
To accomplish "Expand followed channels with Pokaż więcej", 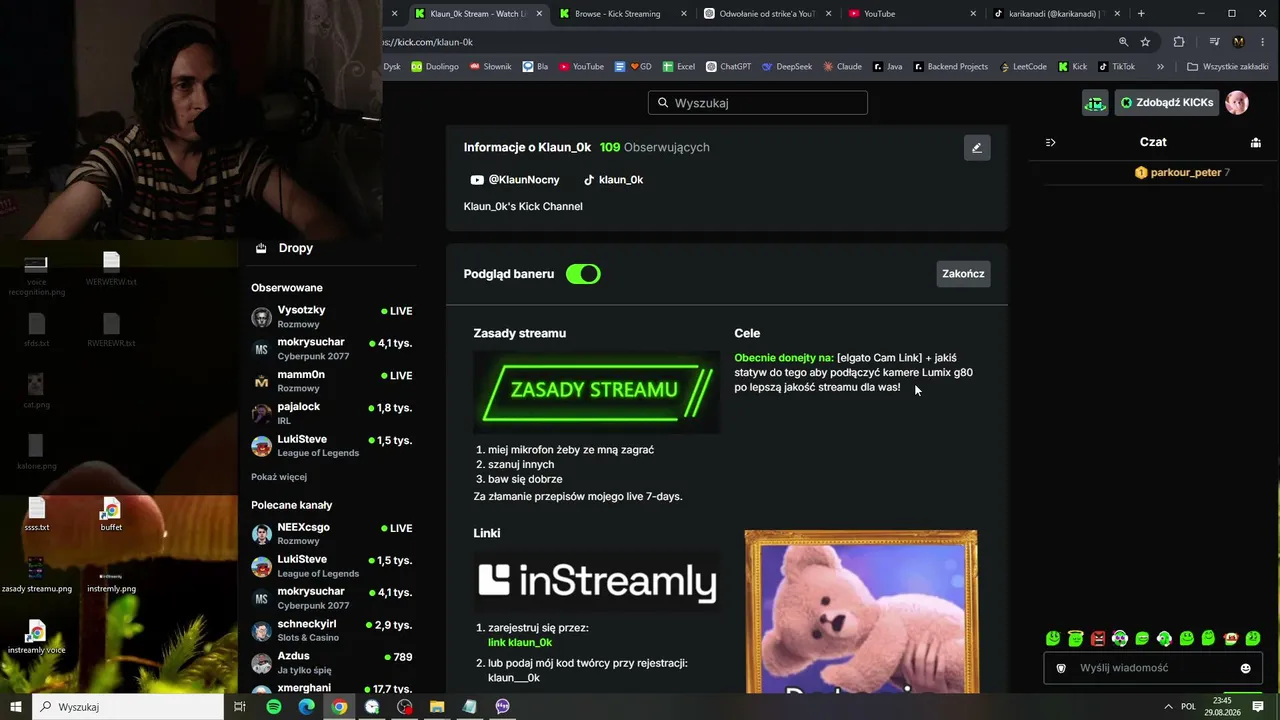I will [279, 477].
